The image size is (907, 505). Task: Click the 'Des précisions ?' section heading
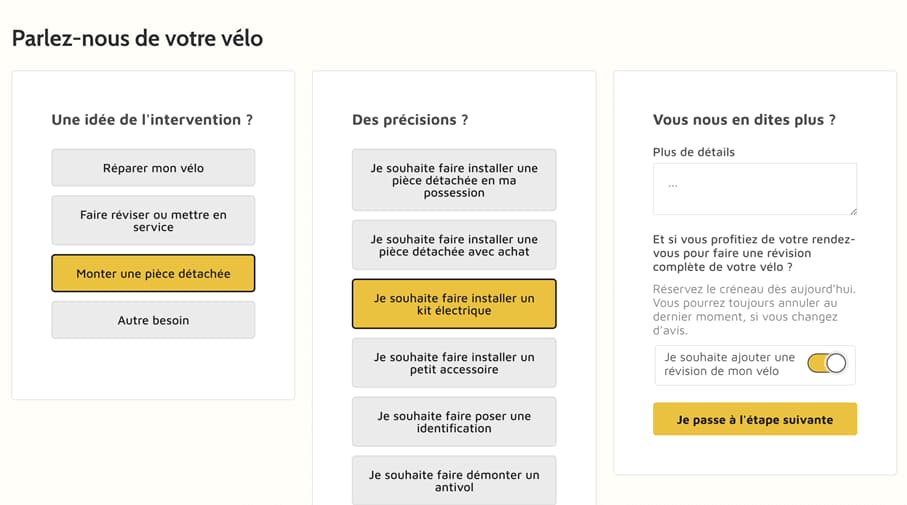coord(410,120)
